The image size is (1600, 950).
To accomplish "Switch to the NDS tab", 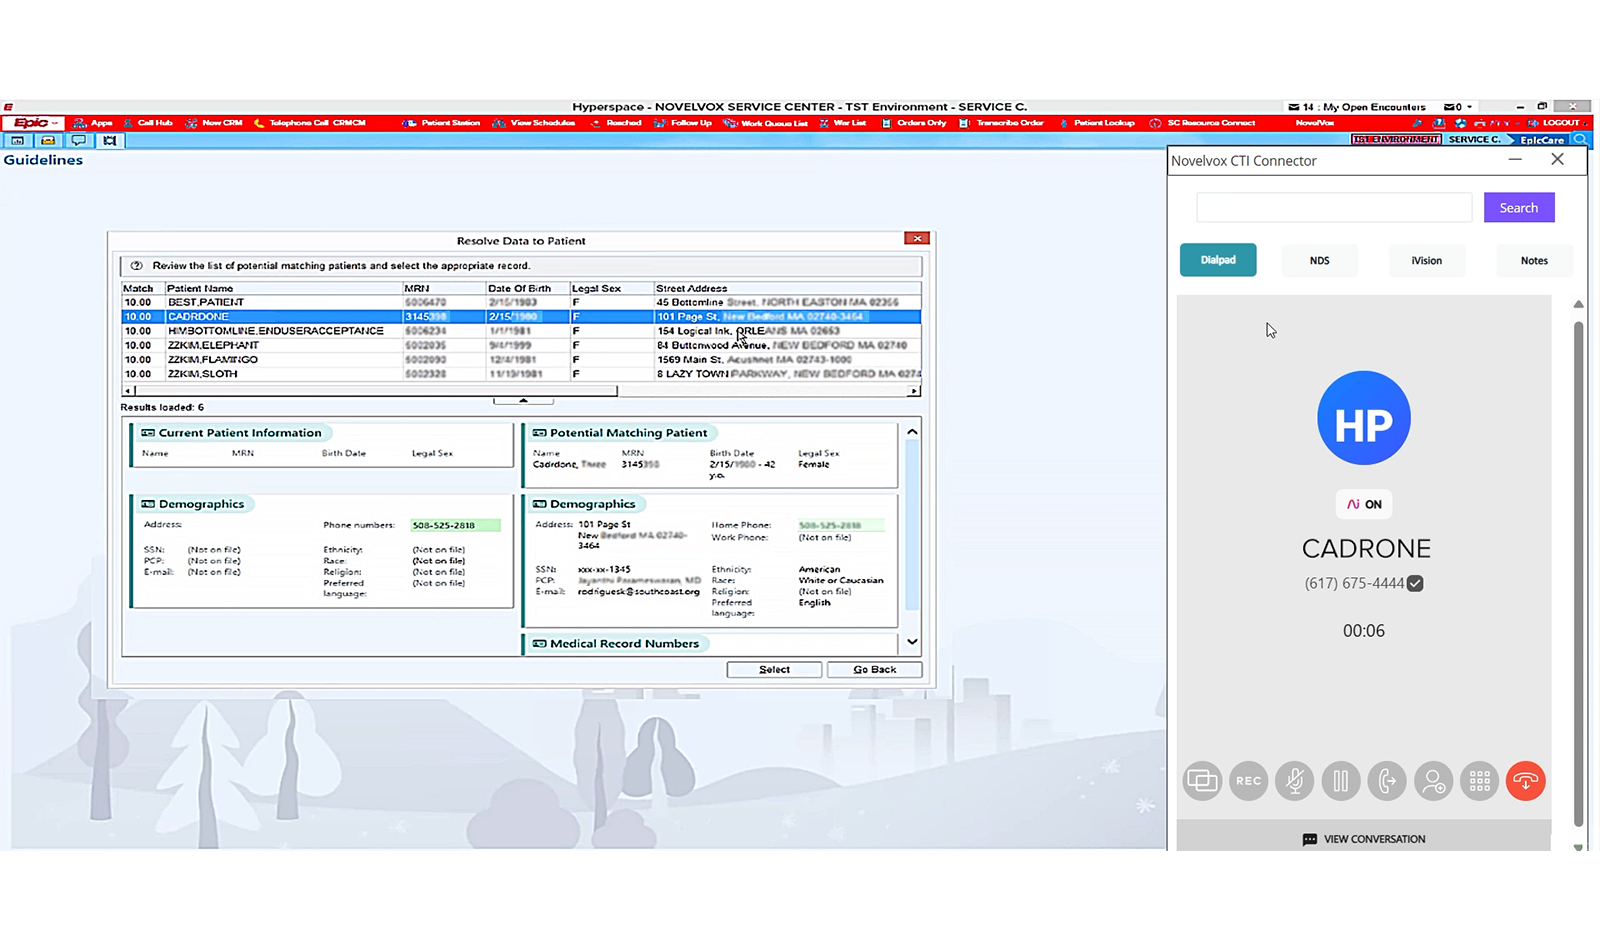I will (x=1320, y=261).
